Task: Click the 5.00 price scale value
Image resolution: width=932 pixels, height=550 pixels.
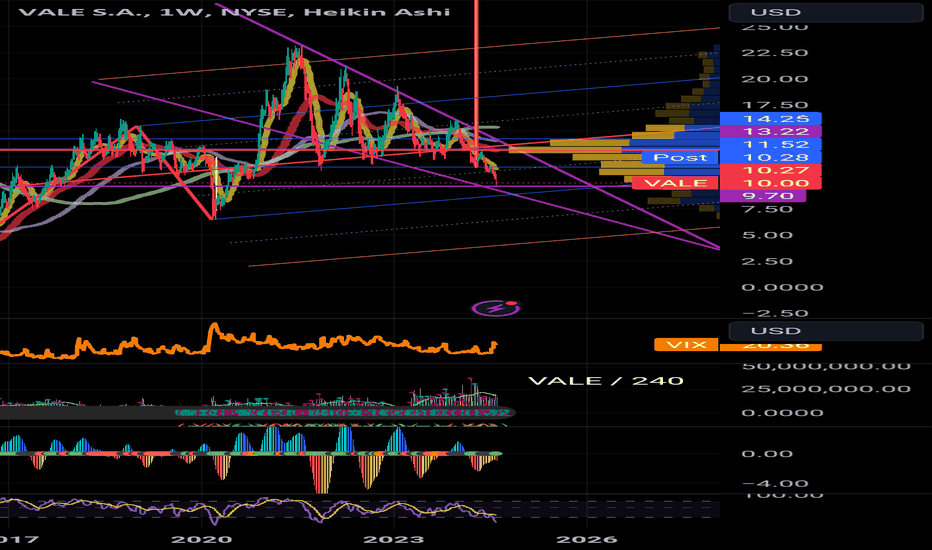Action: (767, 235)
